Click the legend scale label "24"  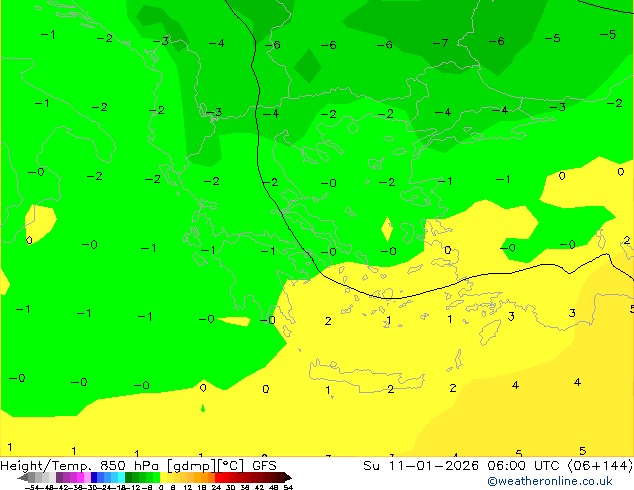216,487
